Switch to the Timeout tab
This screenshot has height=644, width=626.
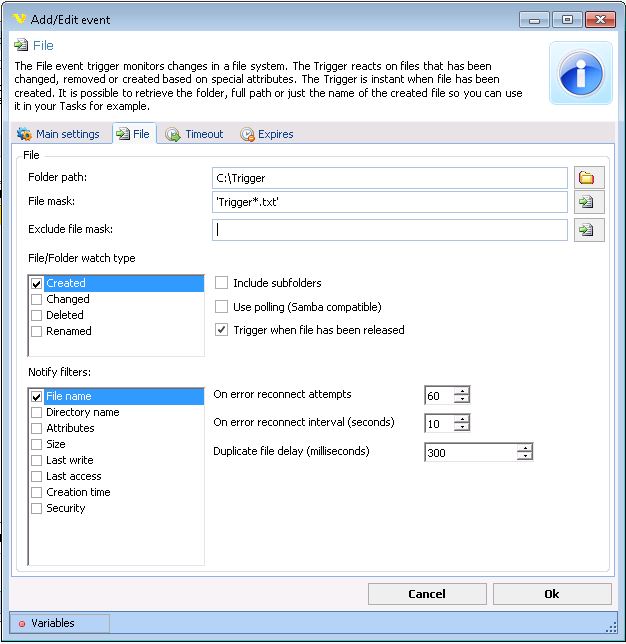195,134
